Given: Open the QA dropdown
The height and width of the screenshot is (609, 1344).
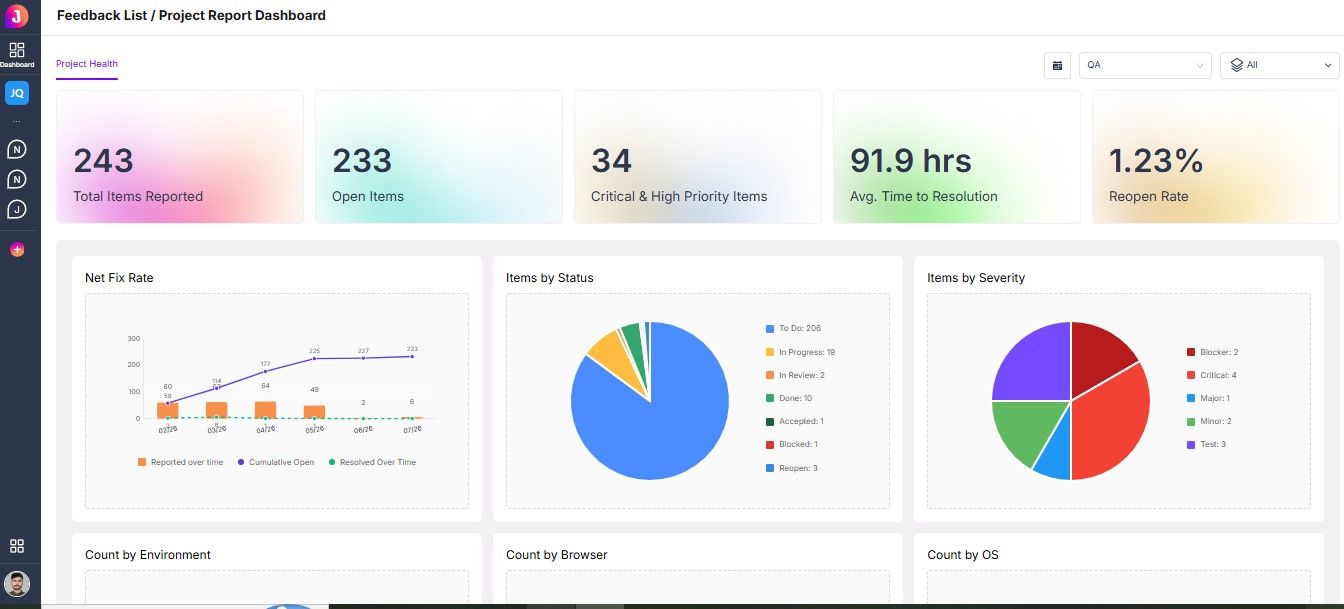Looking at the screenshot, I should click(1145, 65).
